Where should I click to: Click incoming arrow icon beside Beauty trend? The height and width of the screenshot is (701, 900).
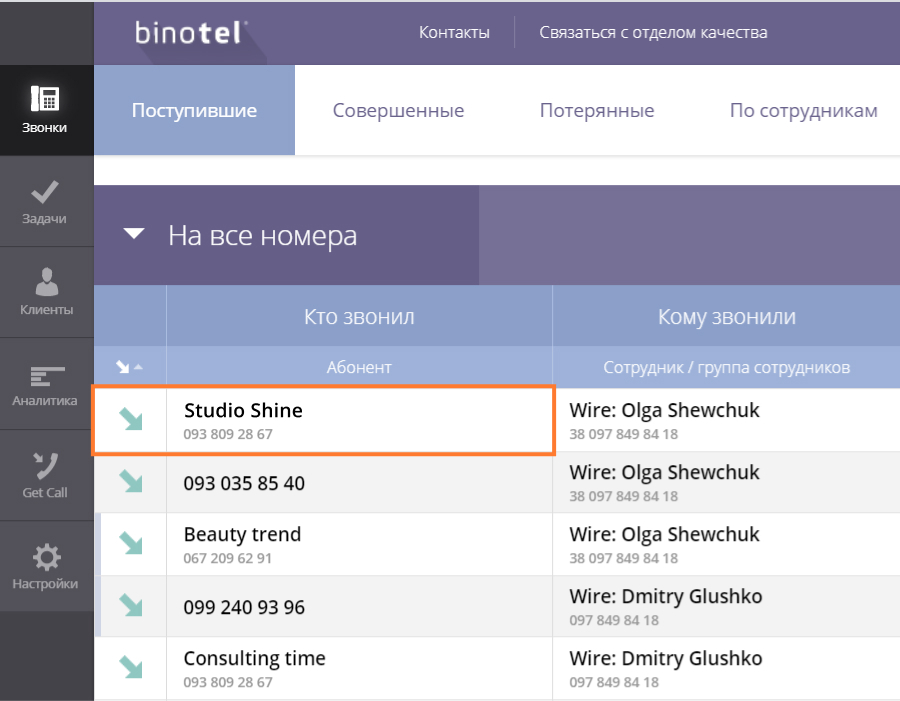[130, 544]
